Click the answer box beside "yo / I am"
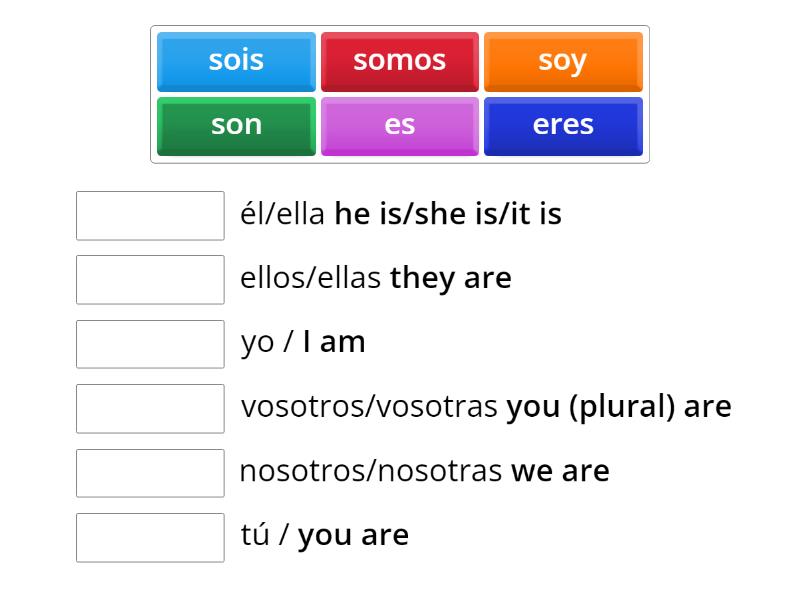This screenshot has height=600, width=800. coord(150,344)
